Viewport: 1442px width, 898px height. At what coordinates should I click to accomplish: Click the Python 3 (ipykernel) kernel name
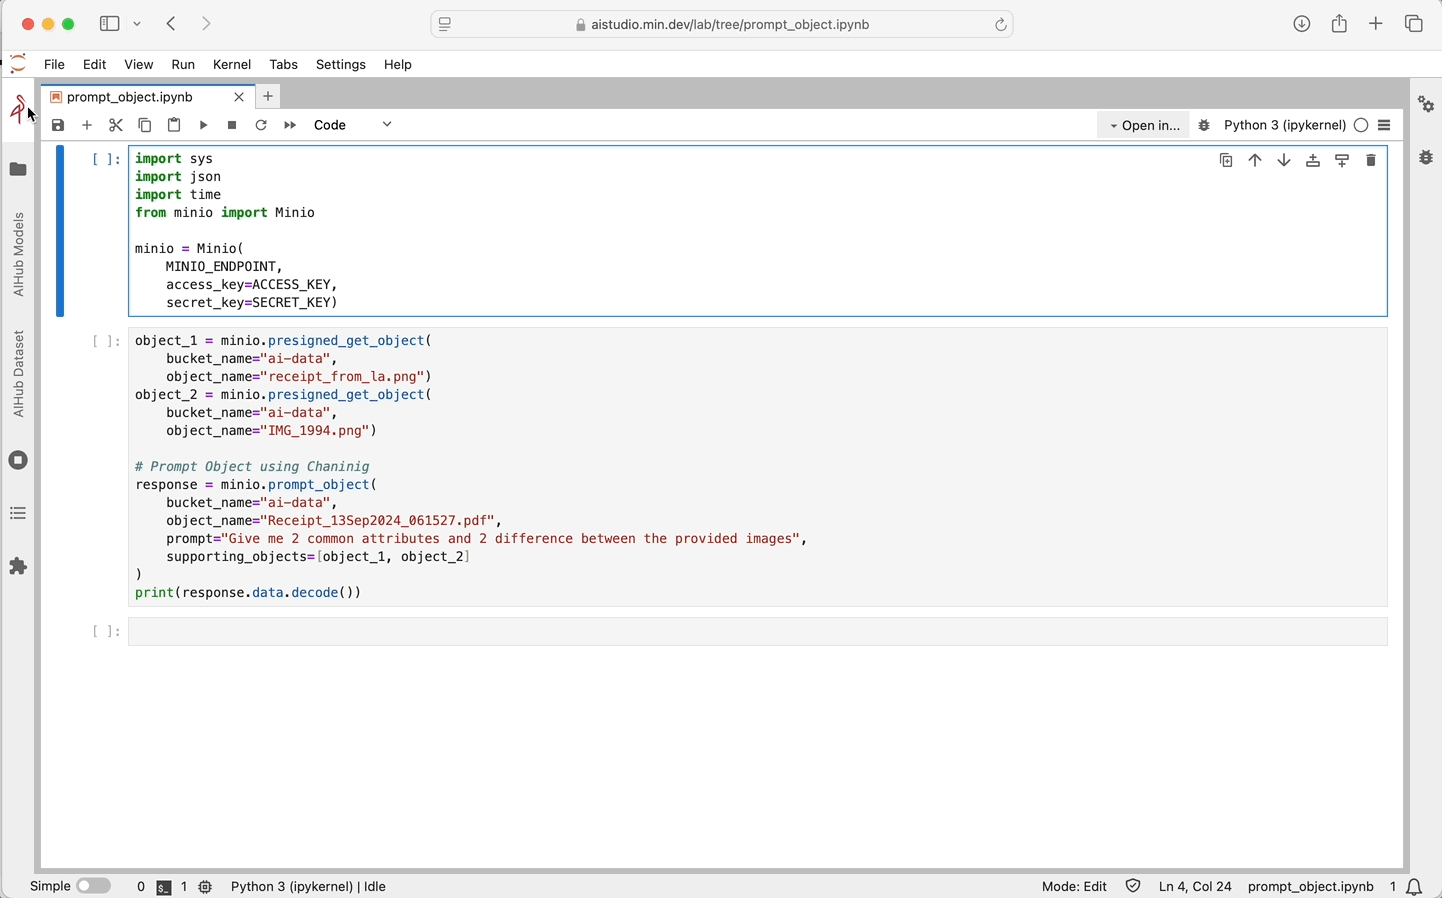[x=1284, y=125]
